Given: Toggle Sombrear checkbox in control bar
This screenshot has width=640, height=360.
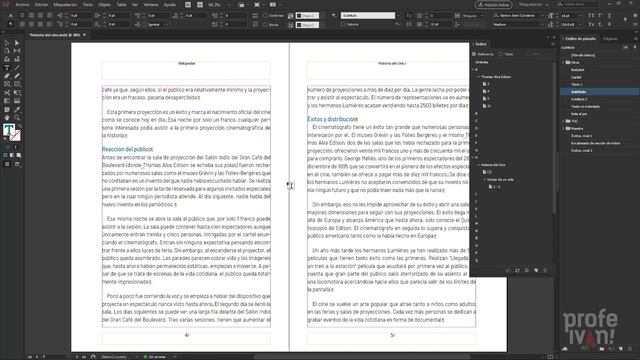Looking at the screenshot, I should tap(265, 16).
